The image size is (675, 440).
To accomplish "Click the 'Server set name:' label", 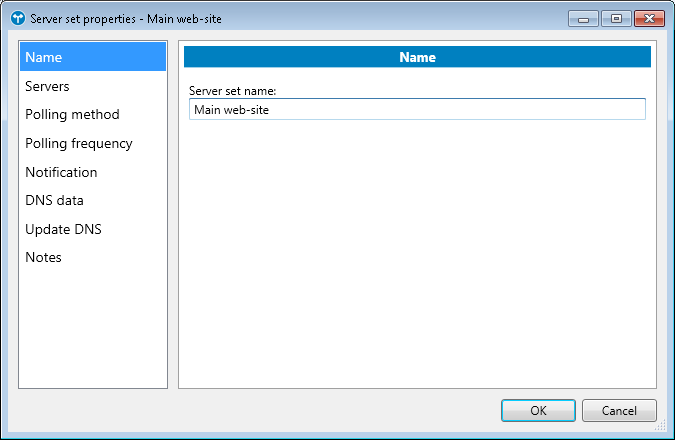I will [x=233, y=91].
